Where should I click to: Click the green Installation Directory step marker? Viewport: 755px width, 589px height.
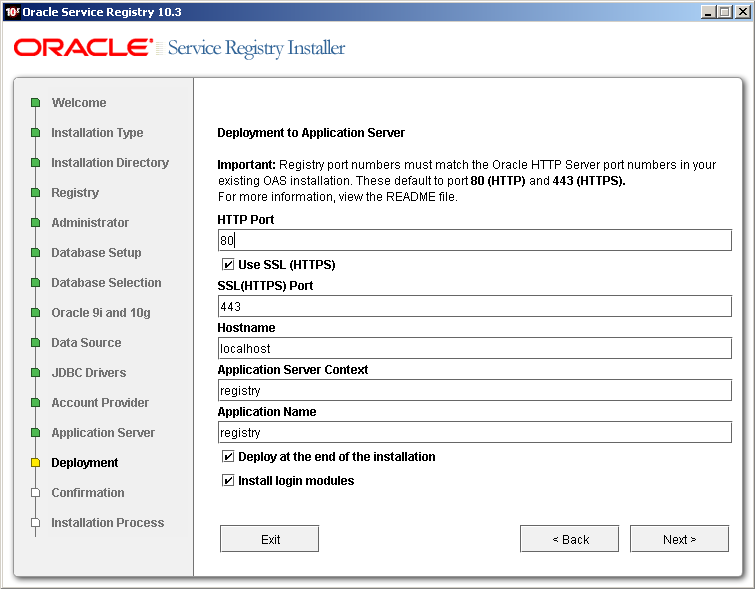point(35,163)
